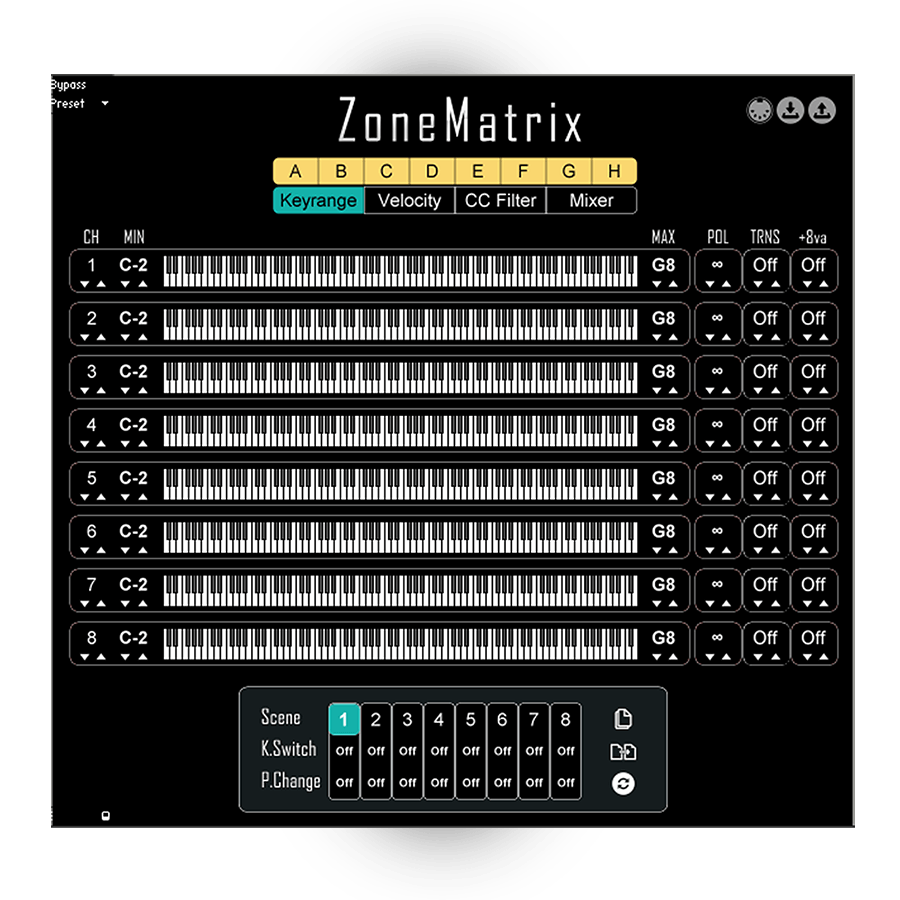Toggle K.Switch off value for scene 8
Screen dimensions: 900x900
[565, 751]
